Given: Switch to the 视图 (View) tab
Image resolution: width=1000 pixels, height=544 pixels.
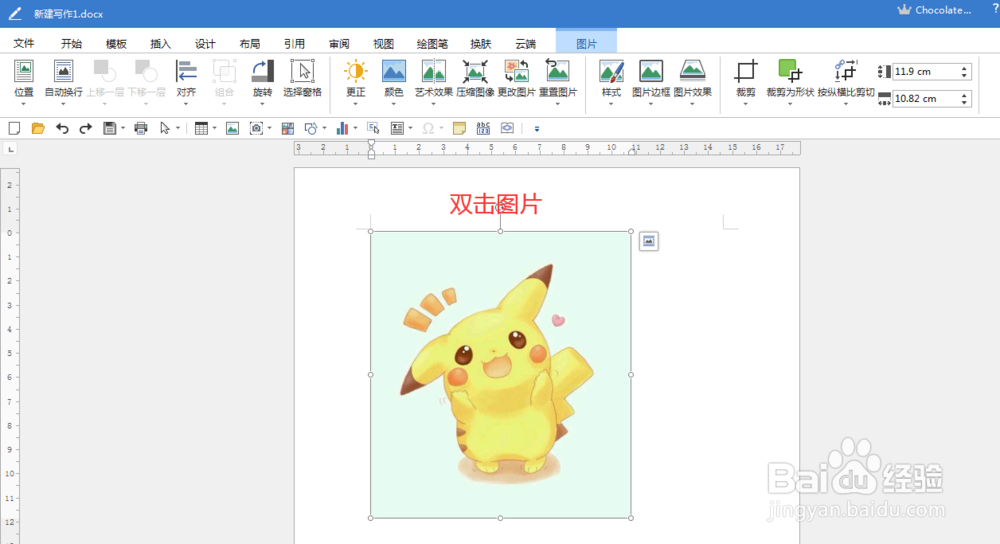Looking at the screenshot, I should tap(383, 43).
